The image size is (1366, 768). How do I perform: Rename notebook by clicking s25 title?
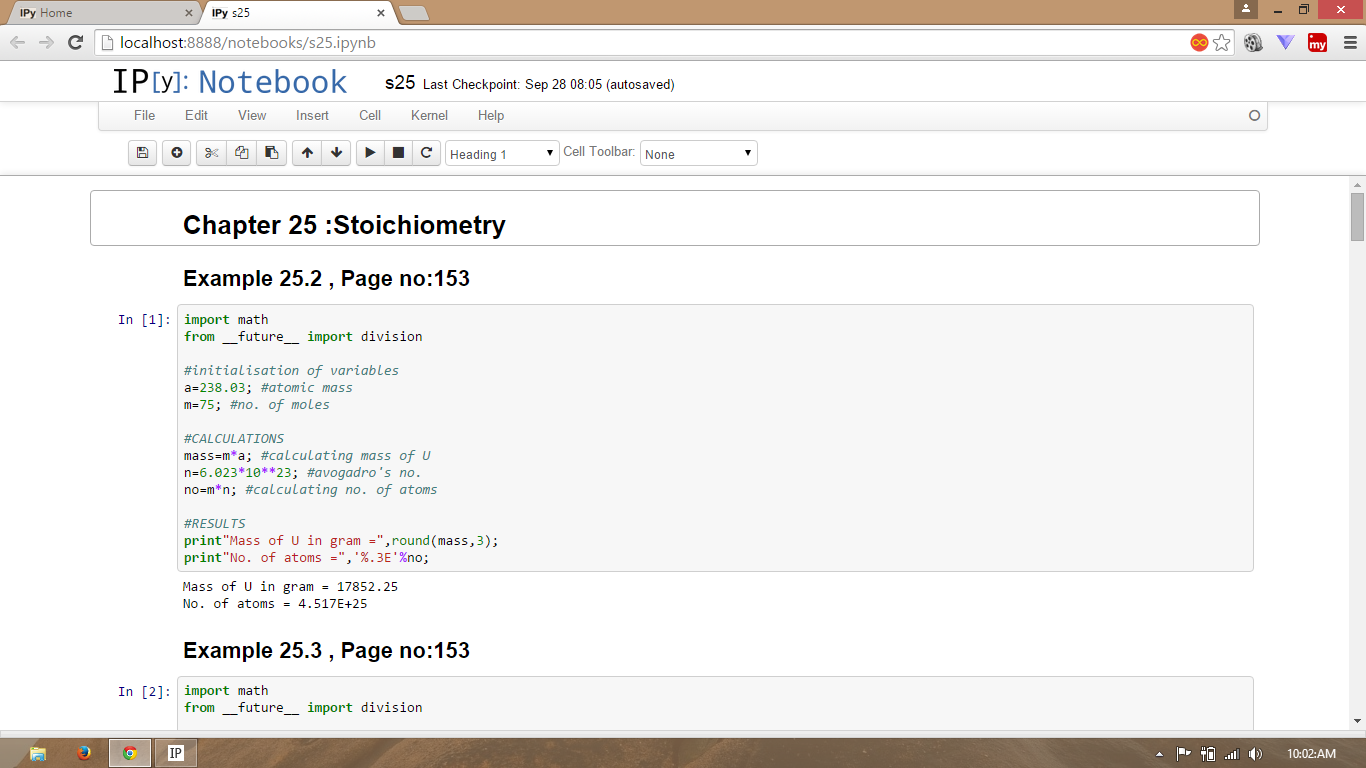pyautogui.click(x=399, y=83)
